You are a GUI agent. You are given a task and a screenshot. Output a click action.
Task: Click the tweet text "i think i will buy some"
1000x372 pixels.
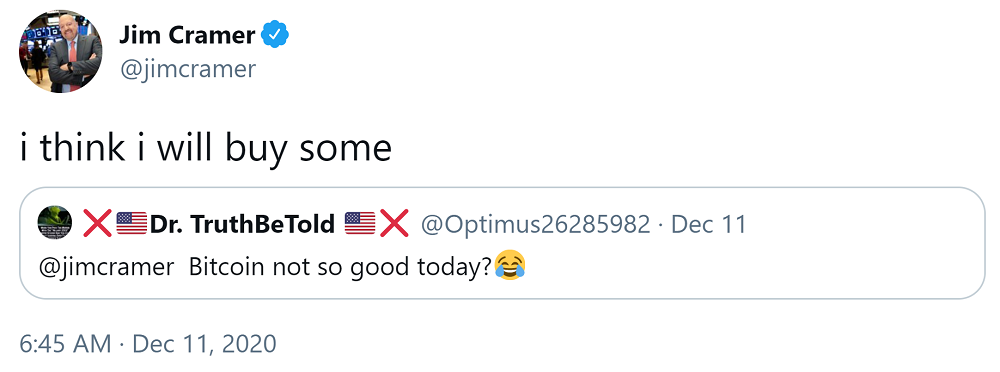[205, 149]
